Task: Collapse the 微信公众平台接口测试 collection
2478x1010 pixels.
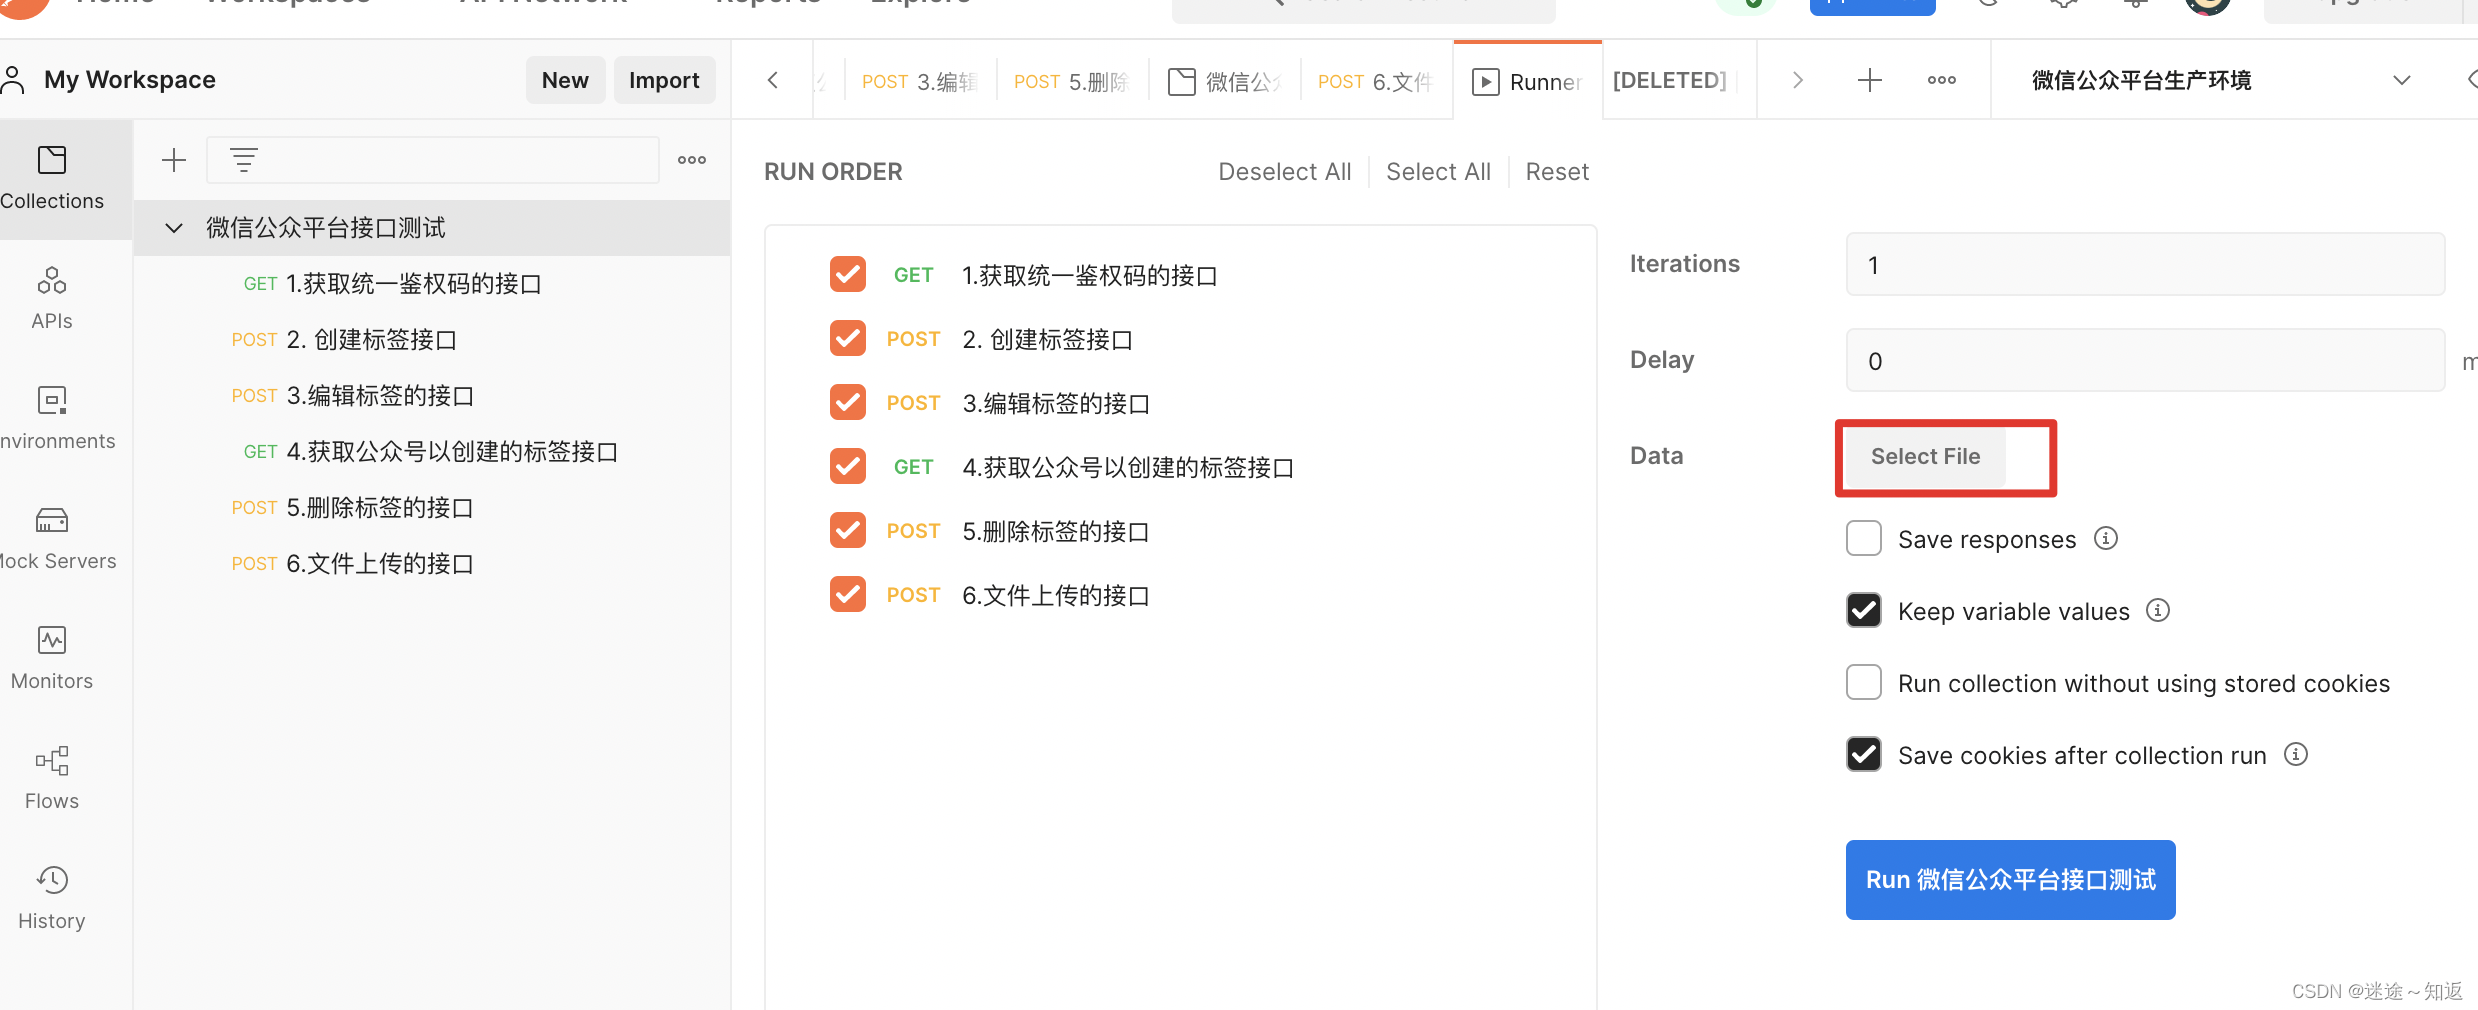Action: (174, 228)
